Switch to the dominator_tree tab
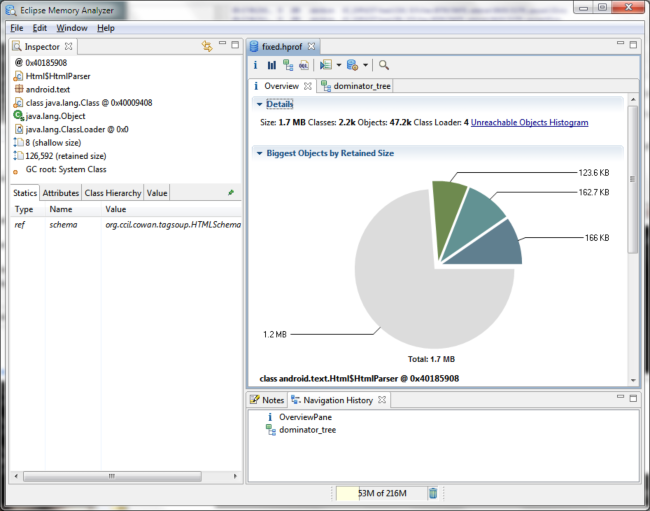650x511 pixels. point(356,86)
